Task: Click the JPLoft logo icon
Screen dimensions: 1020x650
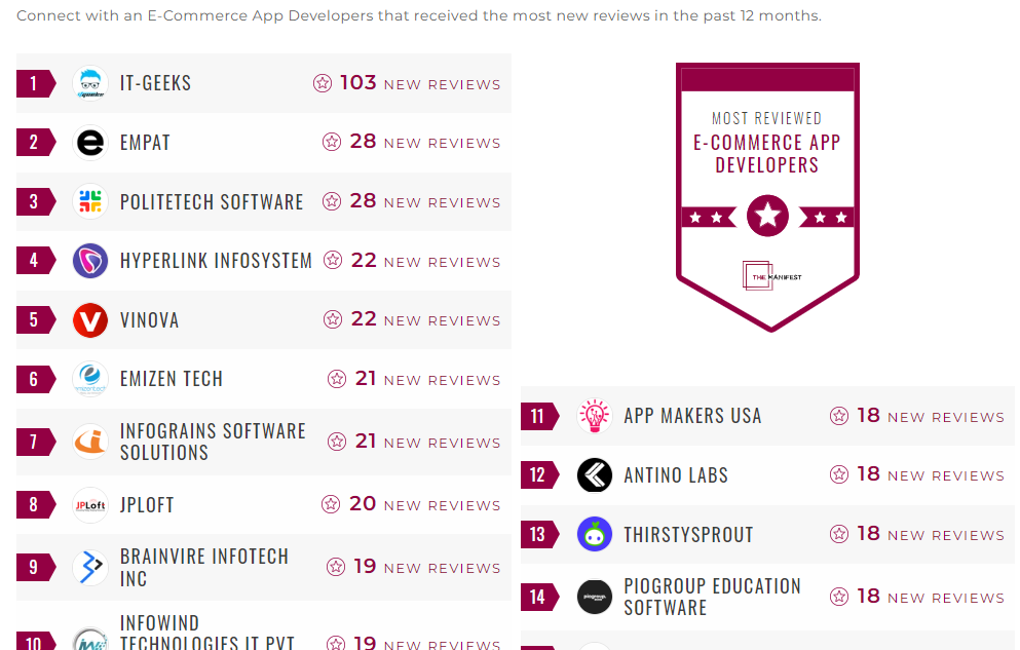Action: click(90, 505)
